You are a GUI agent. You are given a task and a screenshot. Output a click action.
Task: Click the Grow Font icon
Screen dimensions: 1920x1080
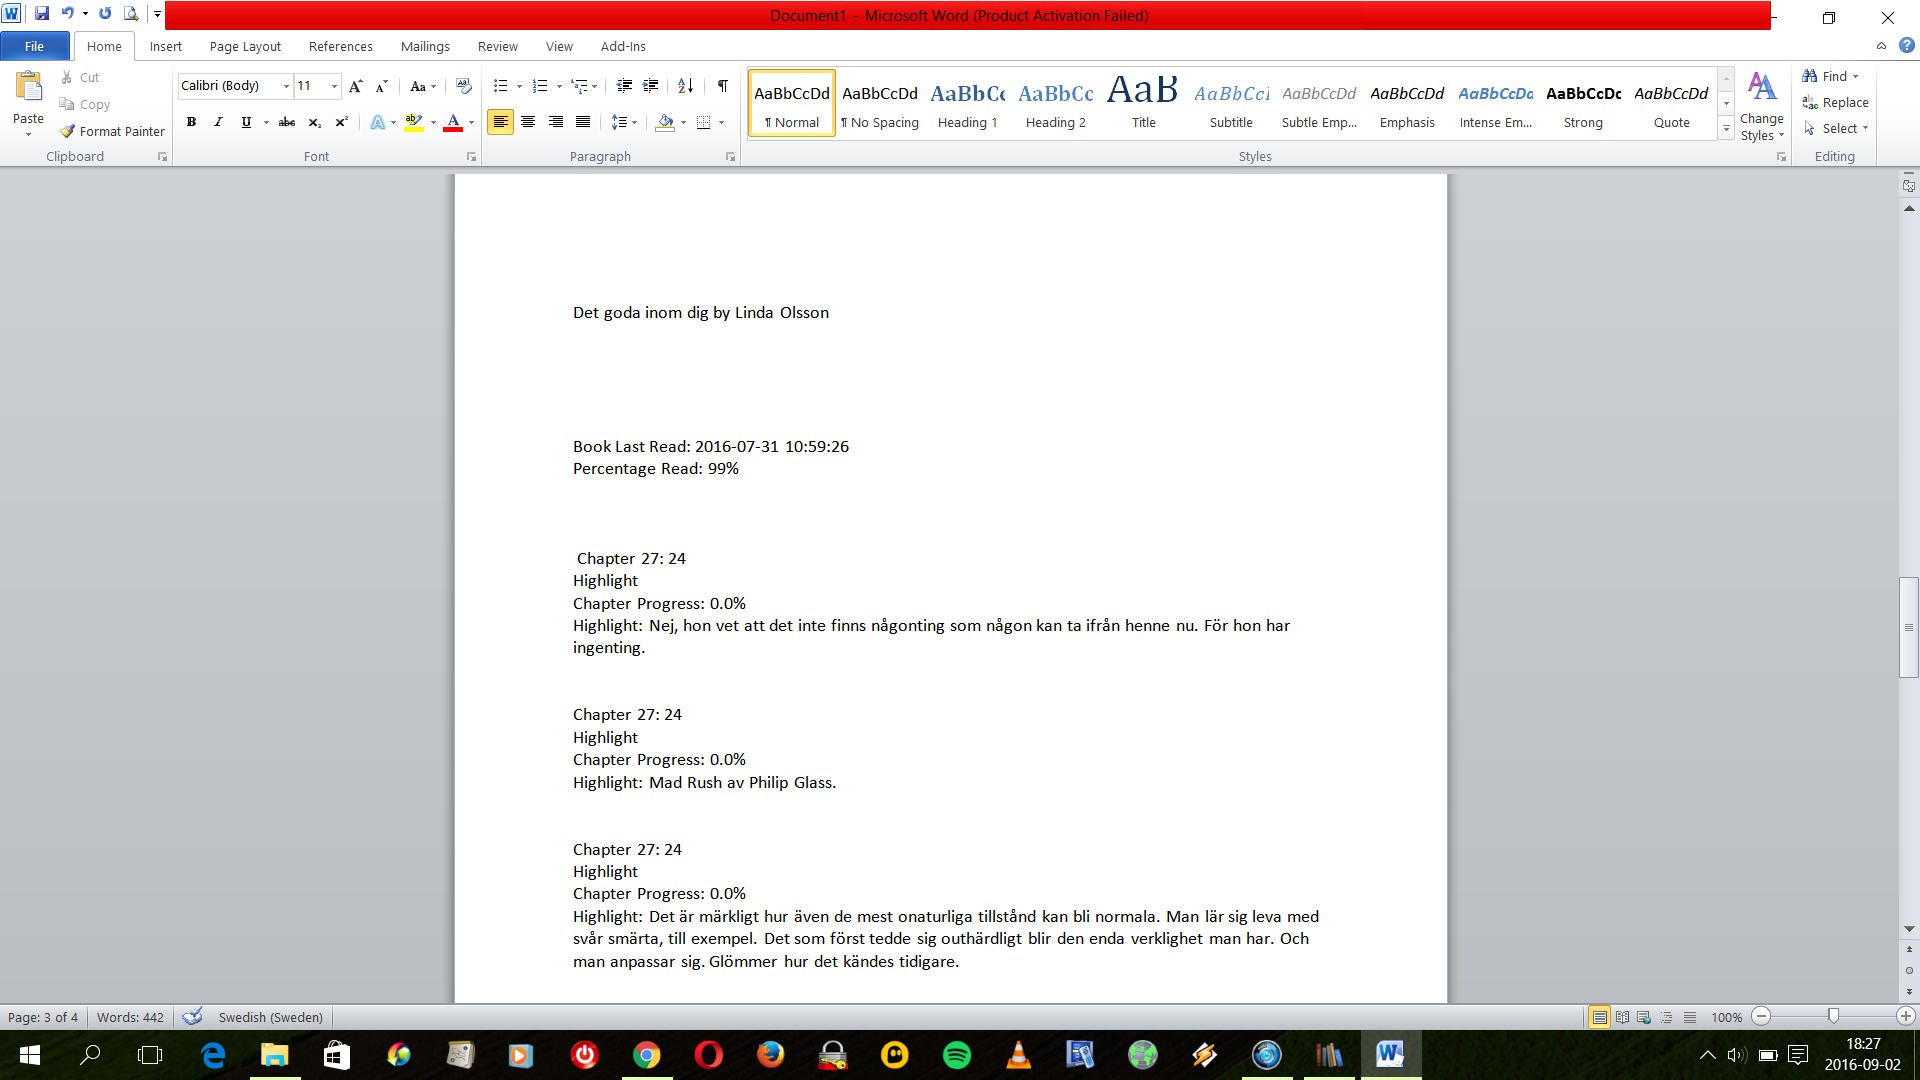coord(355,86)
